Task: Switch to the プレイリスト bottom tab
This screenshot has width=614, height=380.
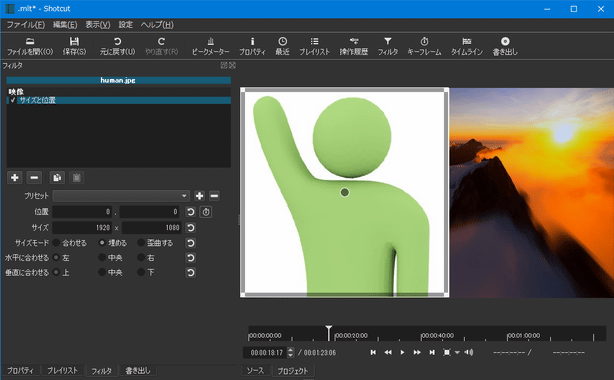Action: 62,370
